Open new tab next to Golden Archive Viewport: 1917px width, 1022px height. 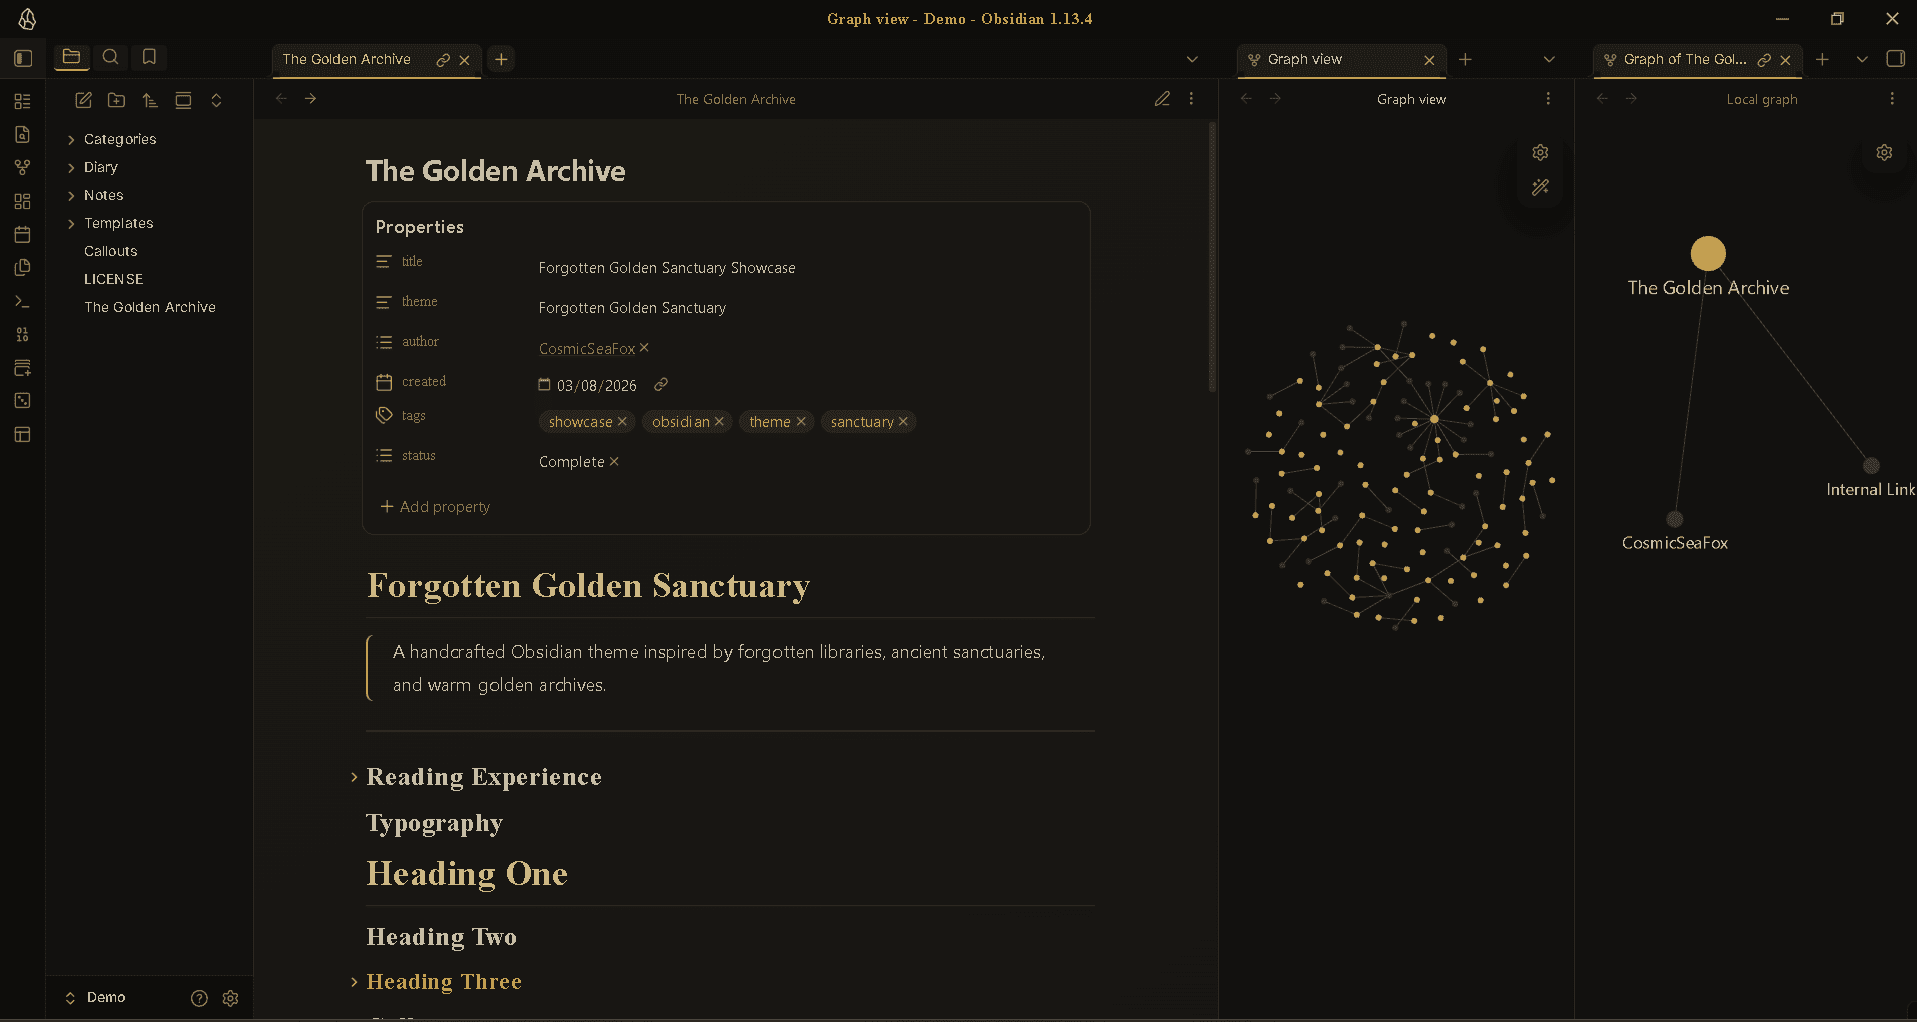click(501, 59)
